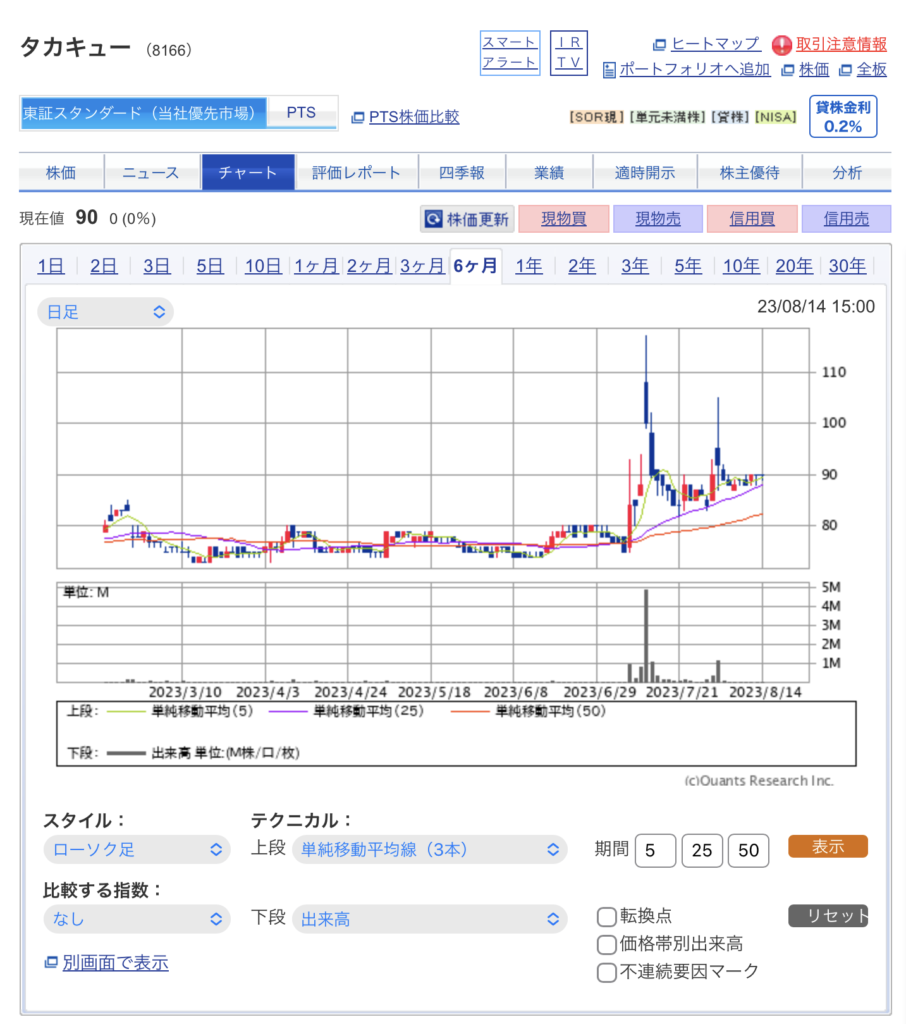906x1024 pixels.
Task: Check the 価格帯別出来高 option
Action: (x=606, y=944)
